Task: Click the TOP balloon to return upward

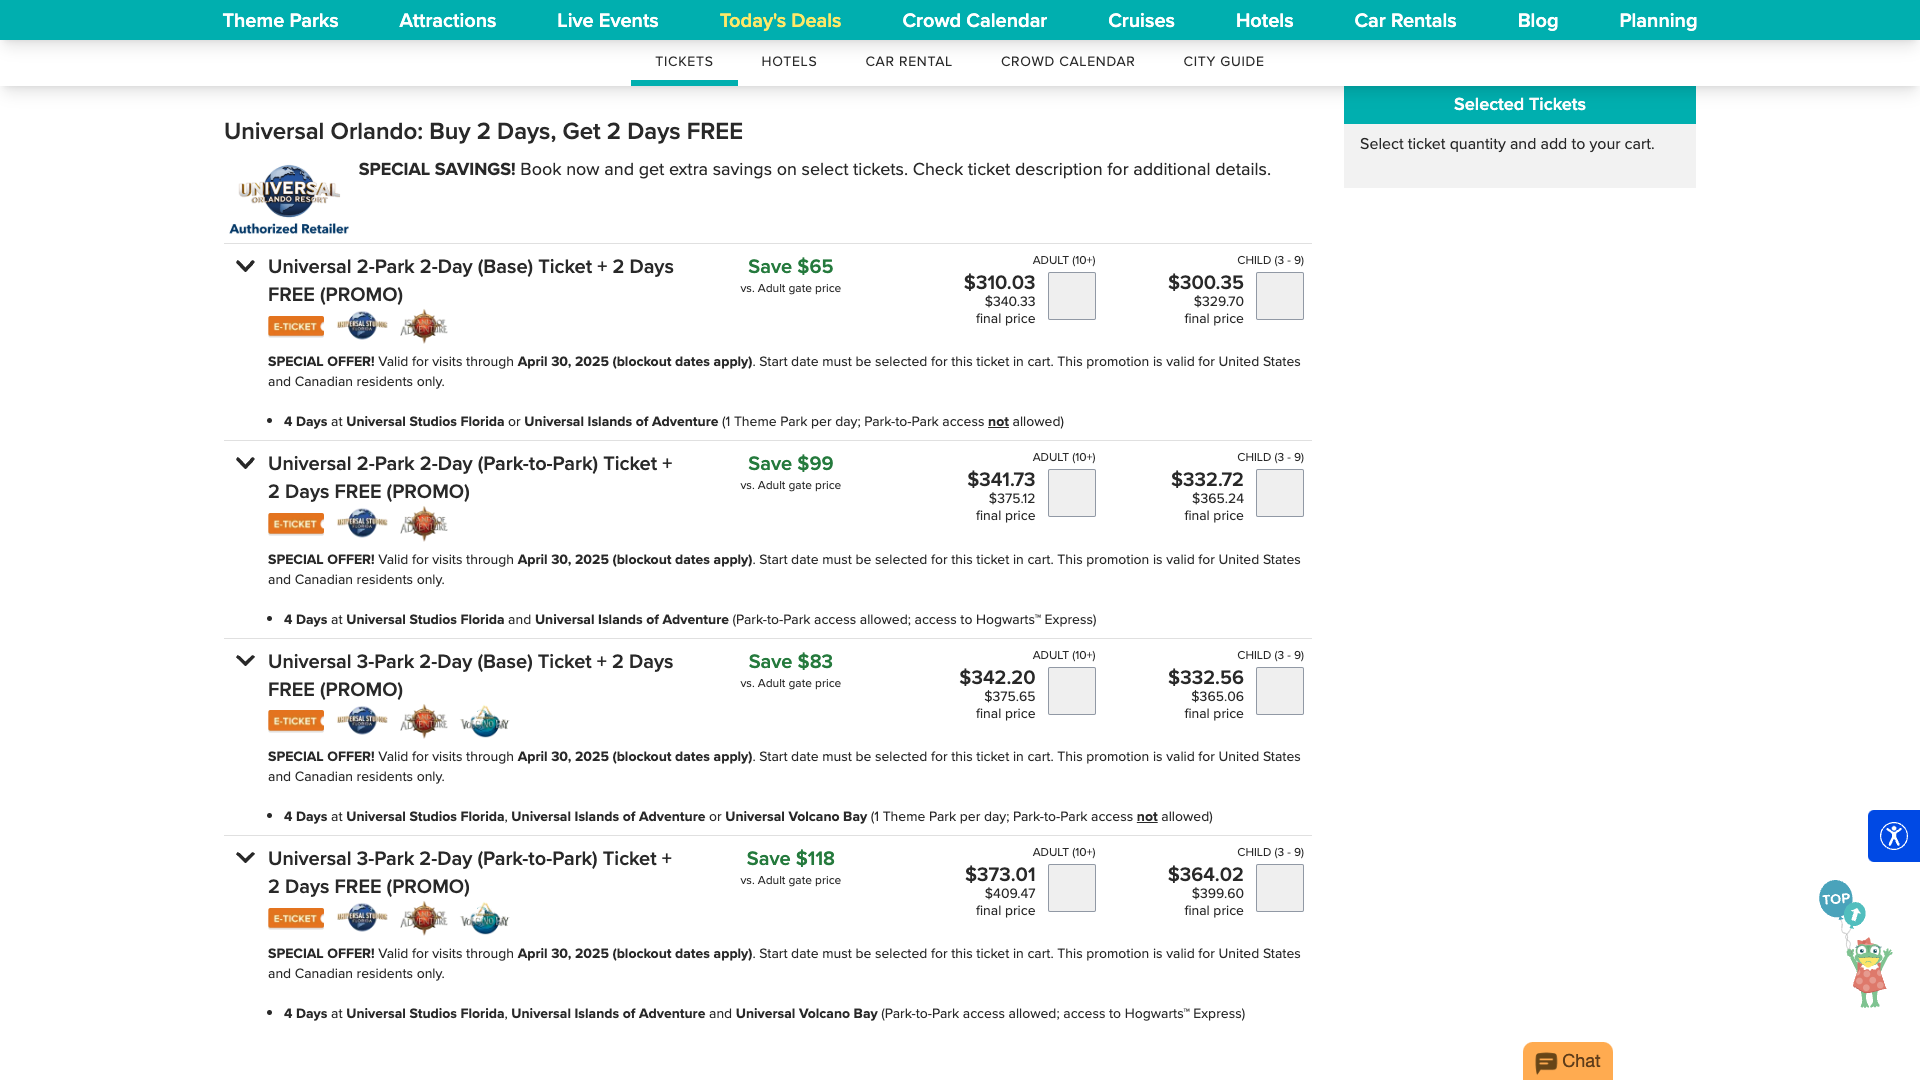Action: pyautogui.click(x=1838, y=899)
